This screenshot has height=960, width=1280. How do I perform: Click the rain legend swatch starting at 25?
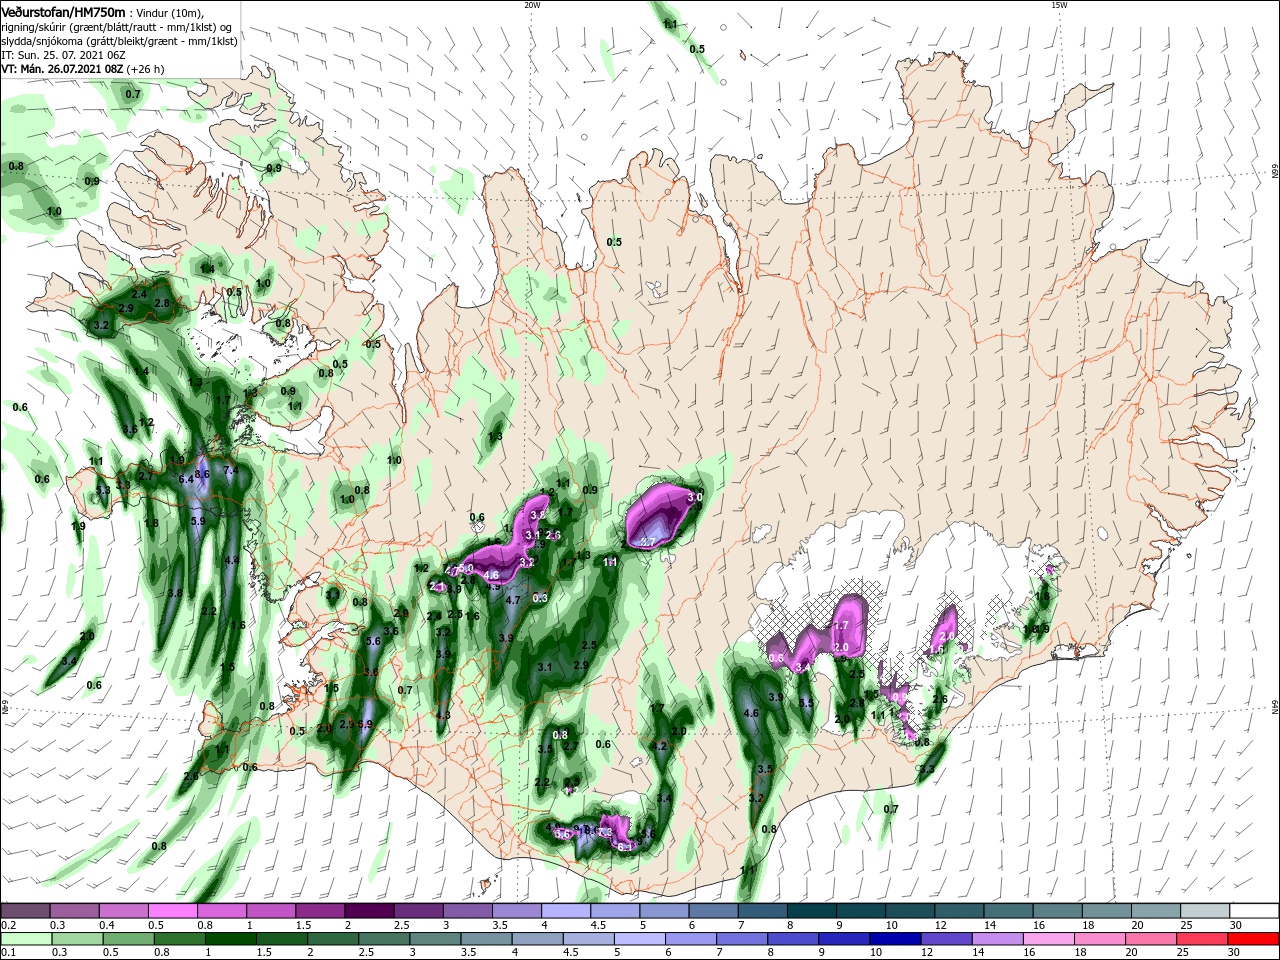click(x=1202, y=938)
